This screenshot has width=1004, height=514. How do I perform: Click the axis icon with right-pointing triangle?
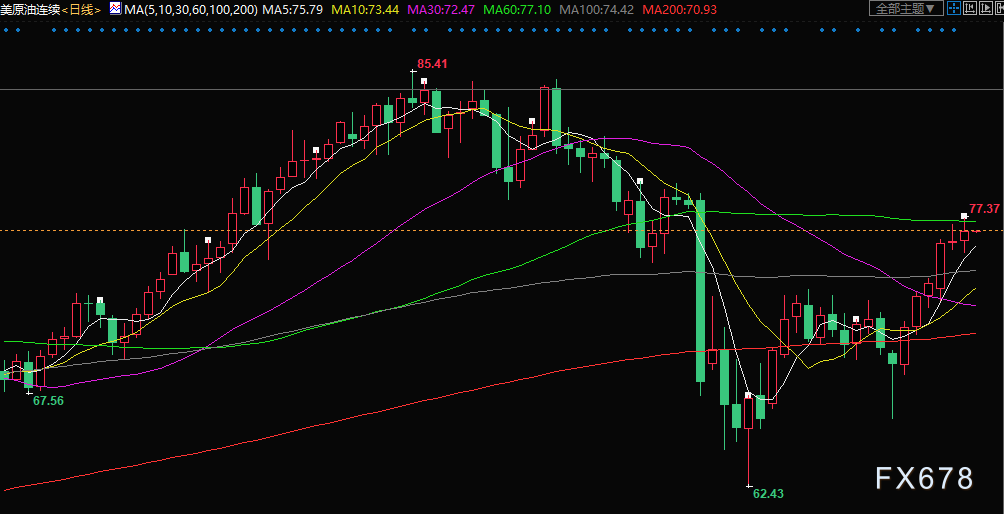click(x=986, y=8)
